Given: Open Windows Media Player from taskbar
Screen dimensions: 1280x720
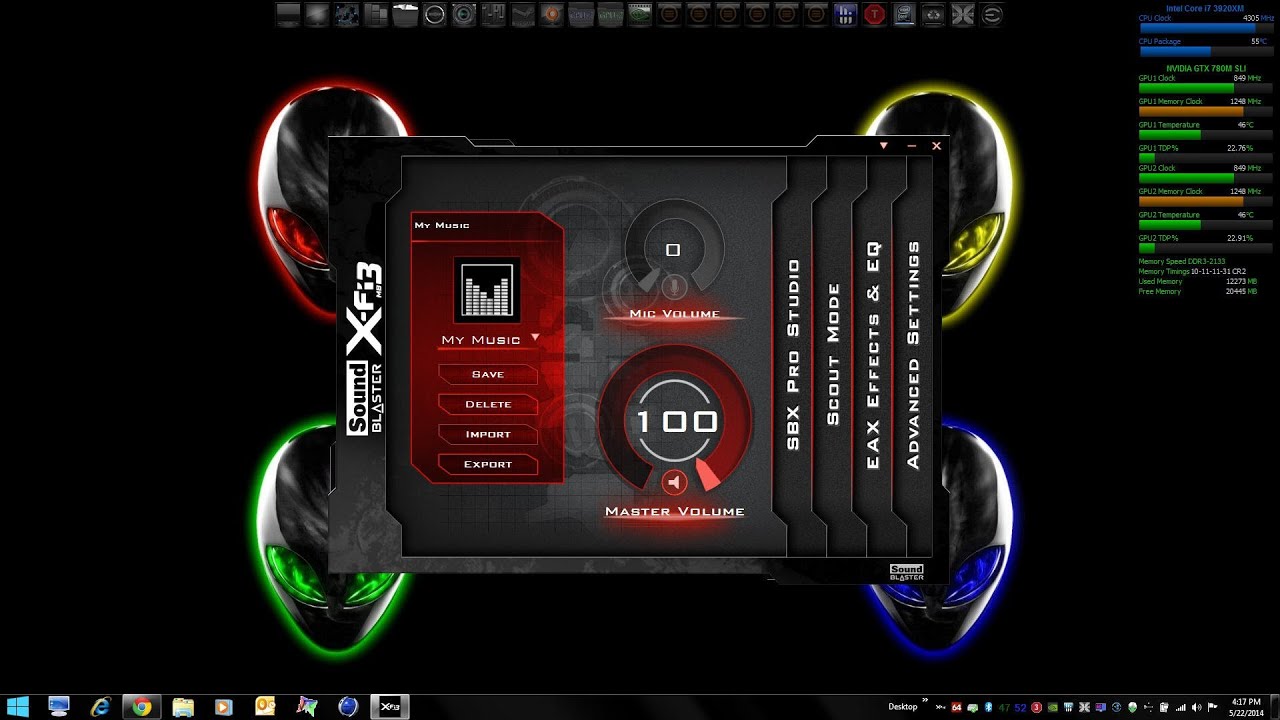Looking at the screenshot, I should pos(224,707).
